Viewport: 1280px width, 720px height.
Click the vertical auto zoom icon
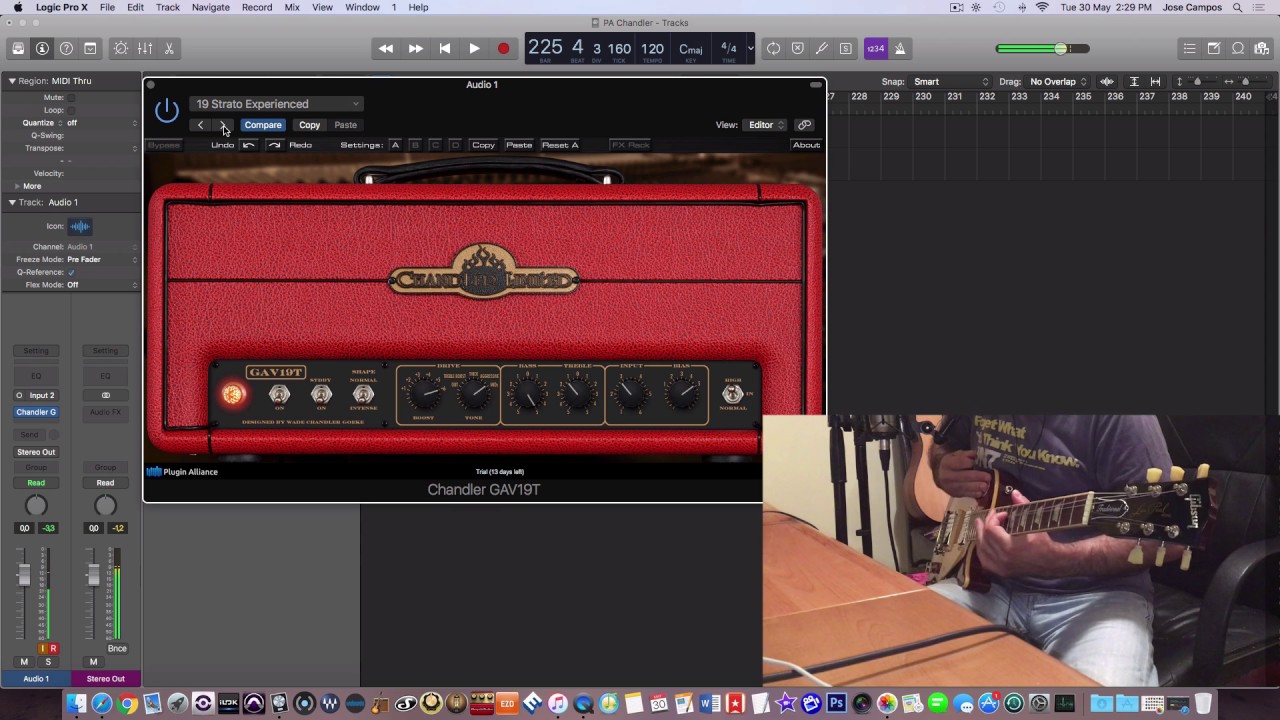1134,82
